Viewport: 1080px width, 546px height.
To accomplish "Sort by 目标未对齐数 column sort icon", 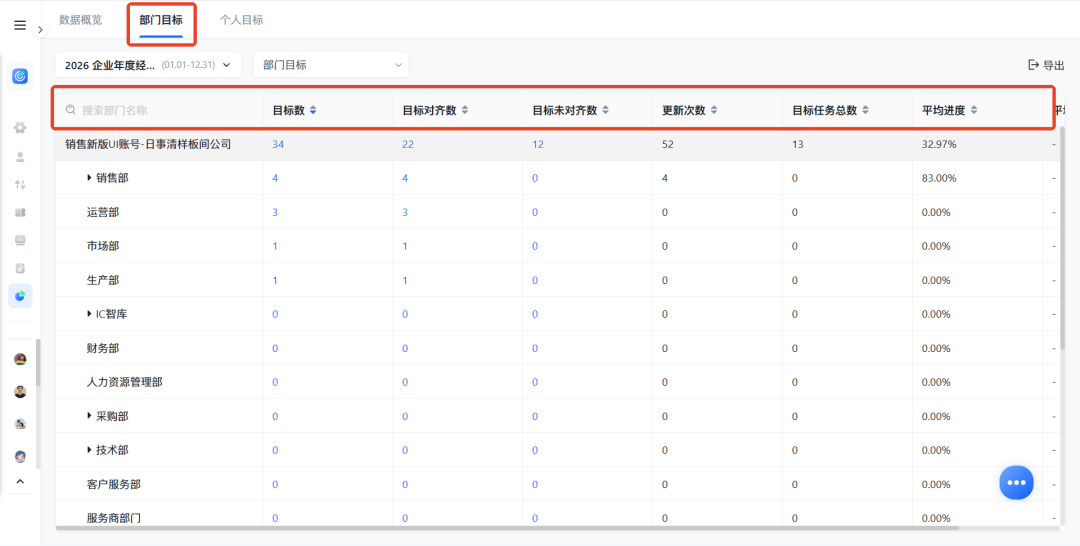I will pyautogui.click(x=605, y=110).
